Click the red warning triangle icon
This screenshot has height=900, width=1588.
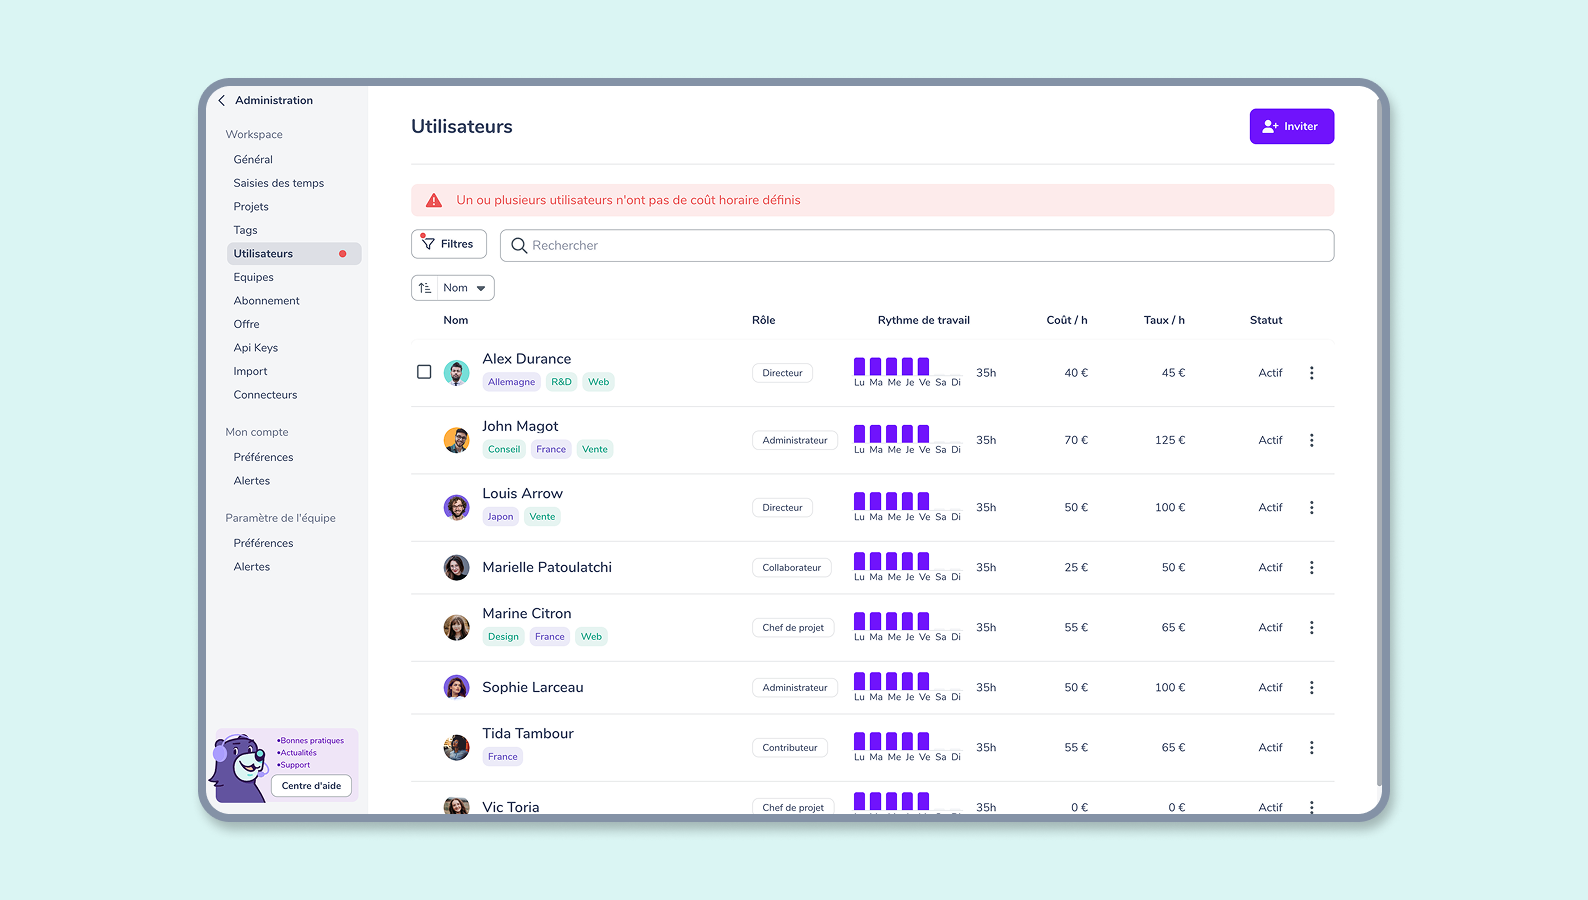tap(434, 201)
